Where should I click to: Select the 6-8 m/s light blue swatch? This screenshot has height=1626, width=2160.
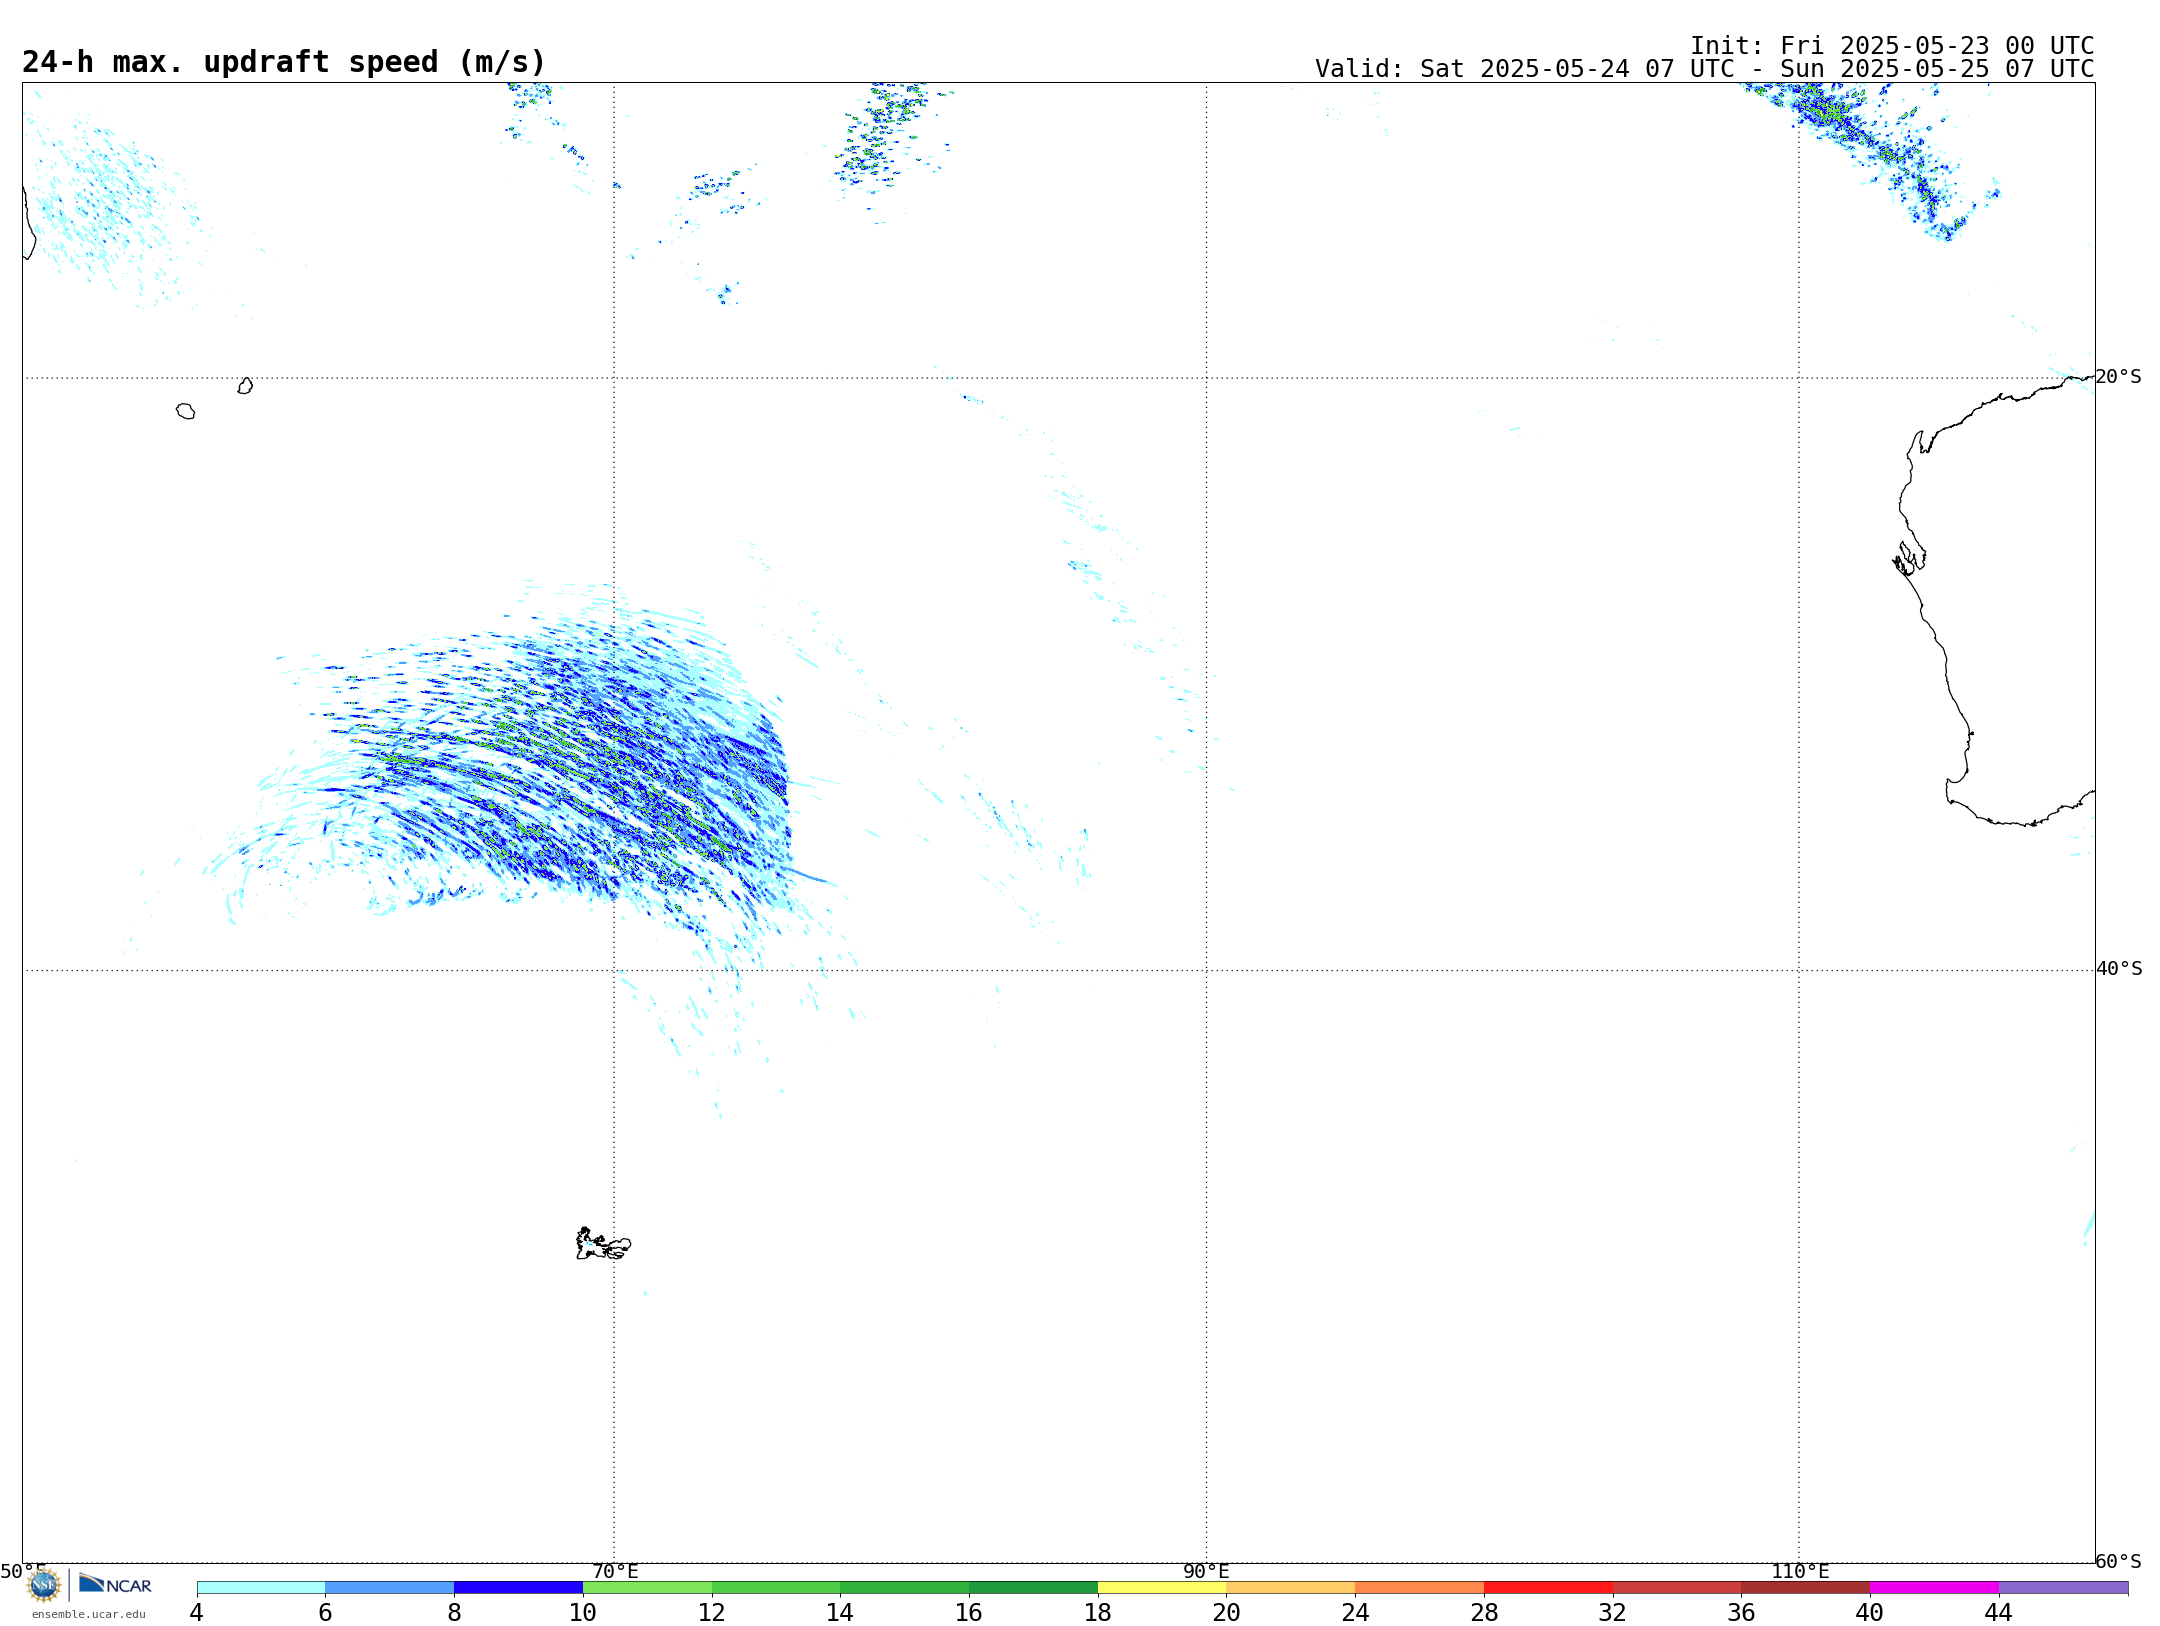click(x=390, y=1587)
